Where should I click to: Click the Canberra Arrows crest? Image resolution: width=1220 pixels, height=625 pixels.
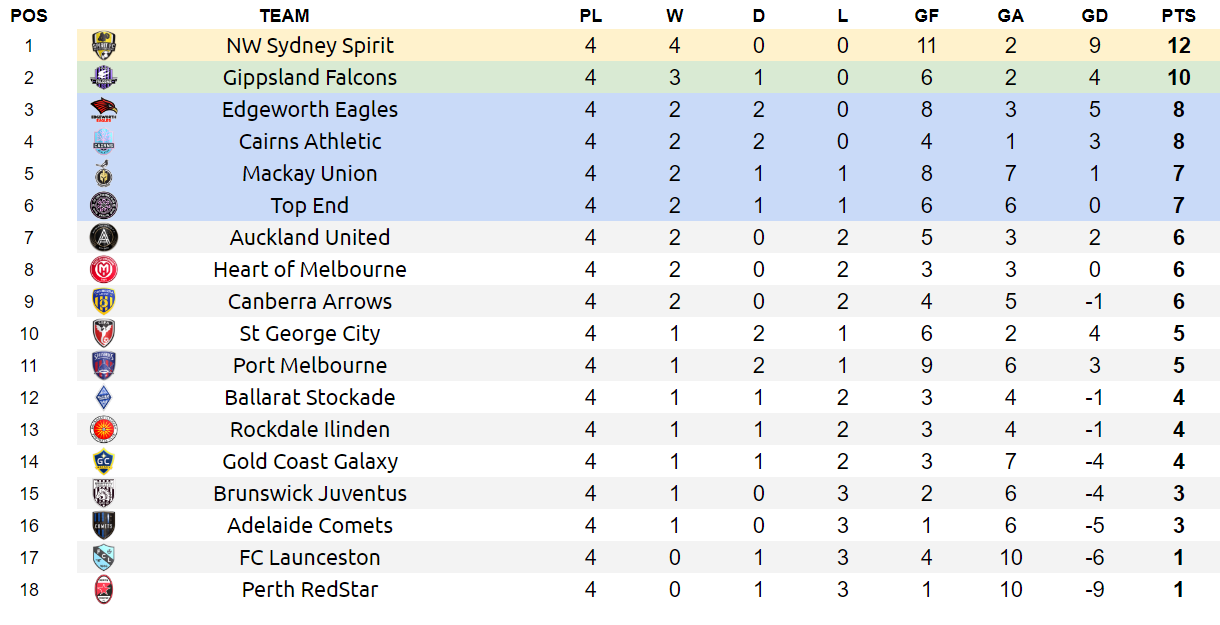pyautogui.click(x=104, y=301)
